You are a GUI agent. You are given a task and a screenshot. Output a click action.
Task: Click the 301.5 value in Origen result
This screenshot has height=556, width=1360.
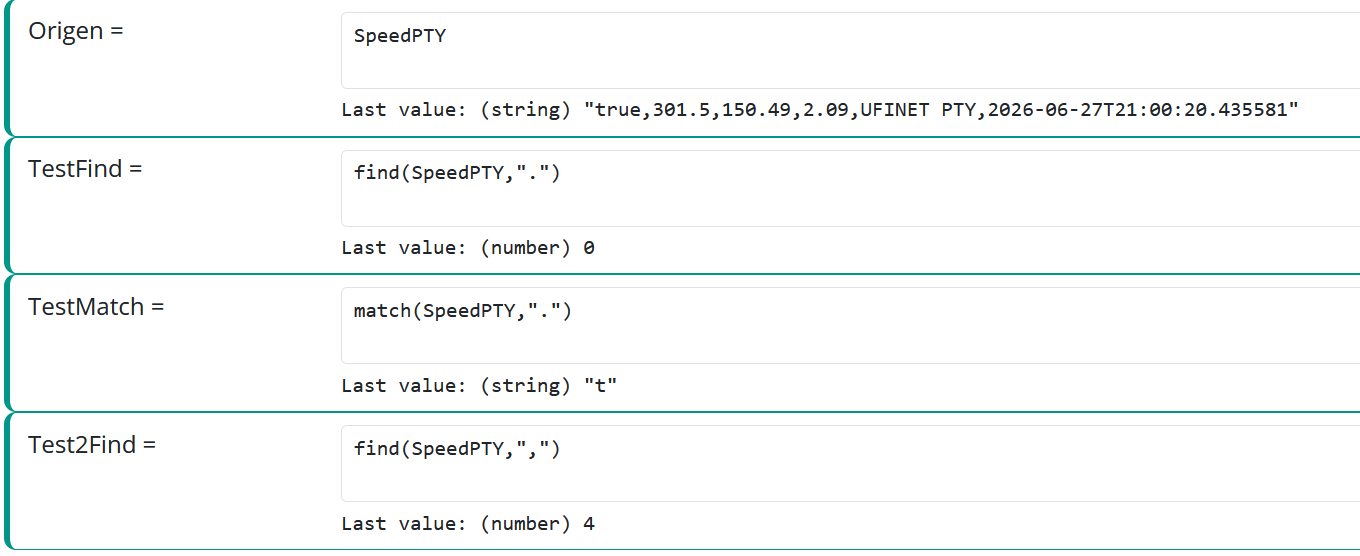tap(681, 110)
